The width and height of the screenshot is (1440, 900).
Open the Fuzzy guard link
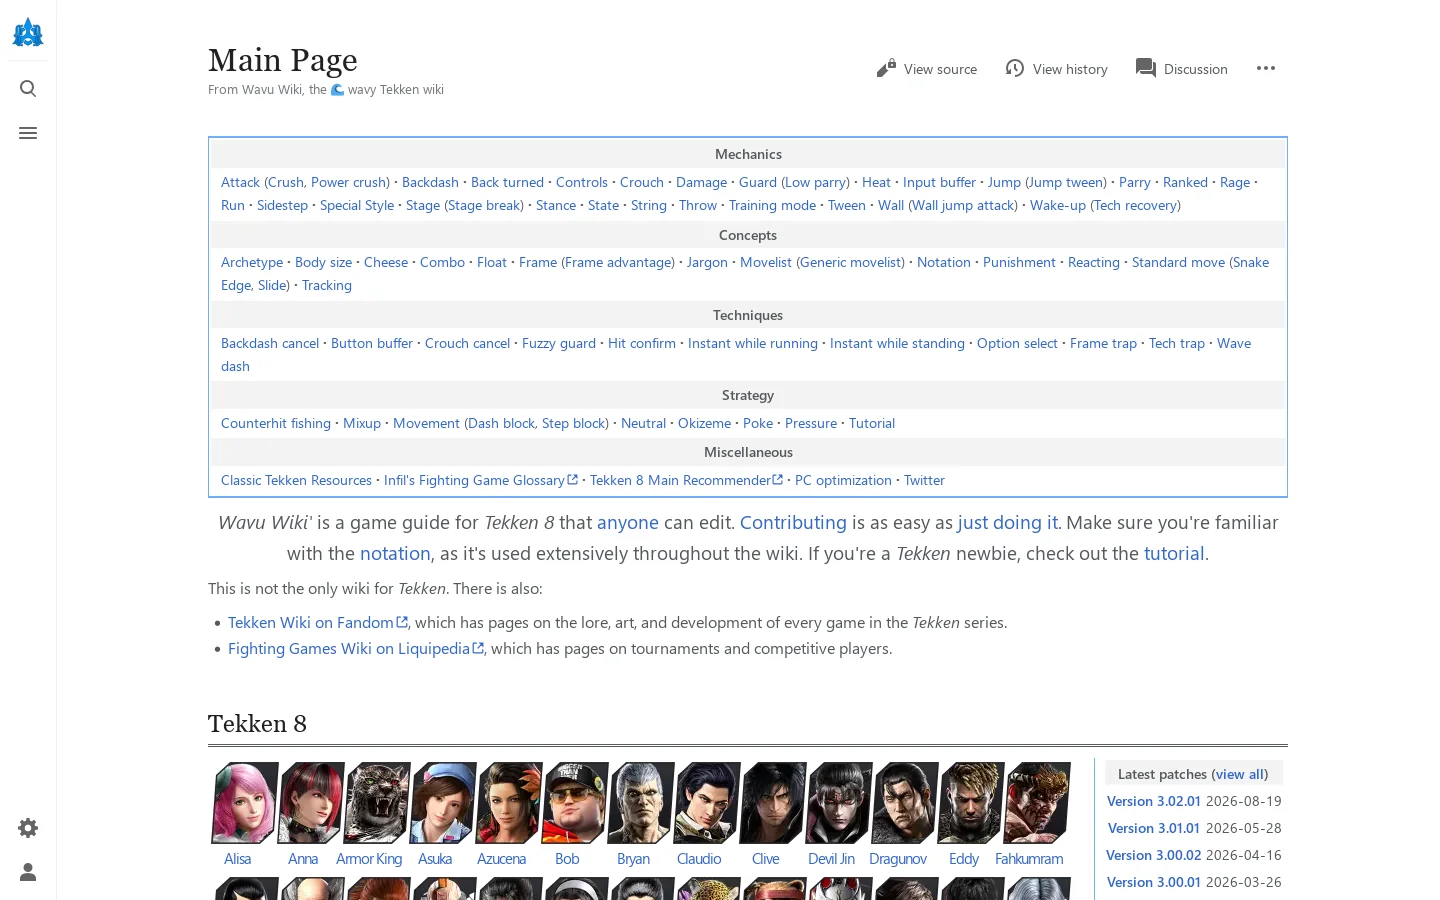coord(559,343)
